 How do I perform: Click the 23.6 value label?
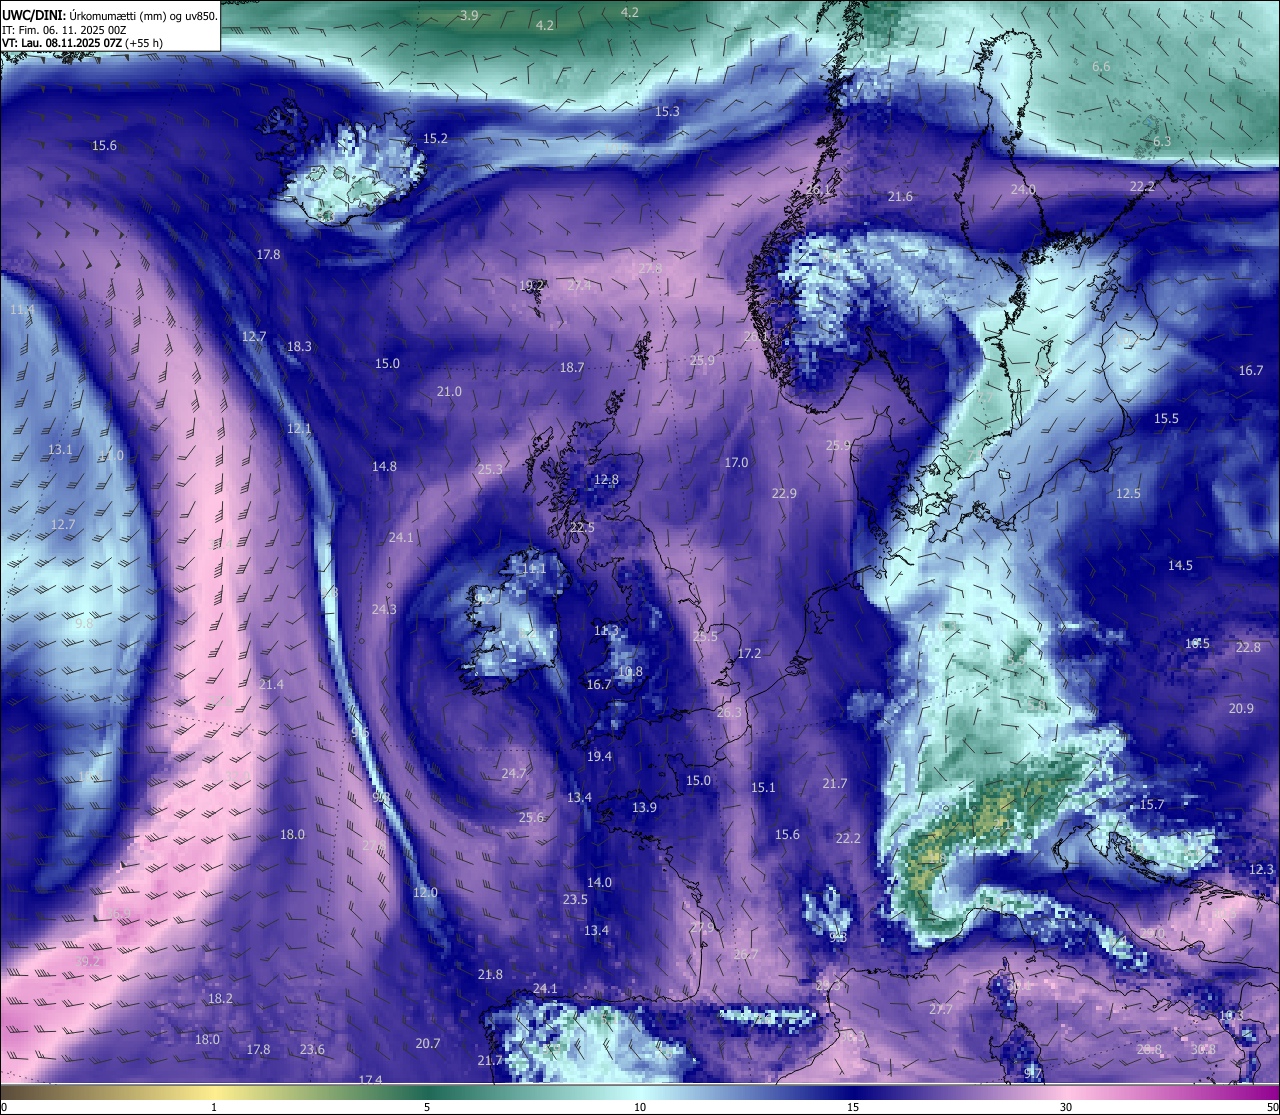pos(312,1049)
